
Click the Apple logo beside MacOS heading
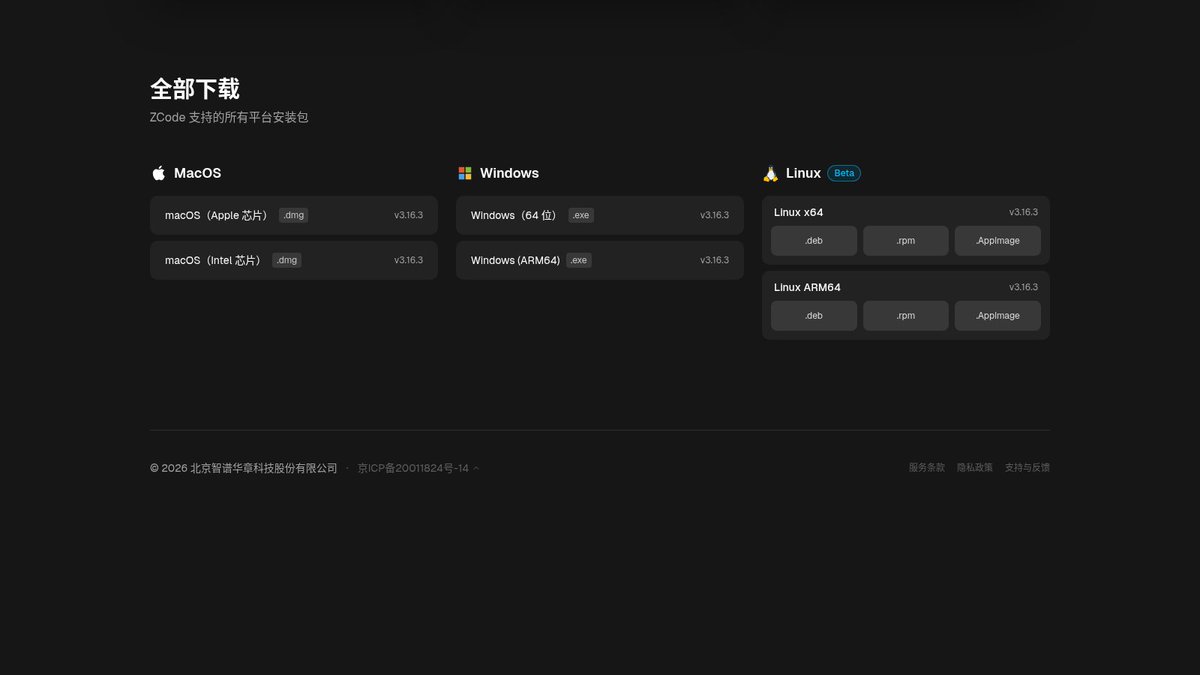158,173
